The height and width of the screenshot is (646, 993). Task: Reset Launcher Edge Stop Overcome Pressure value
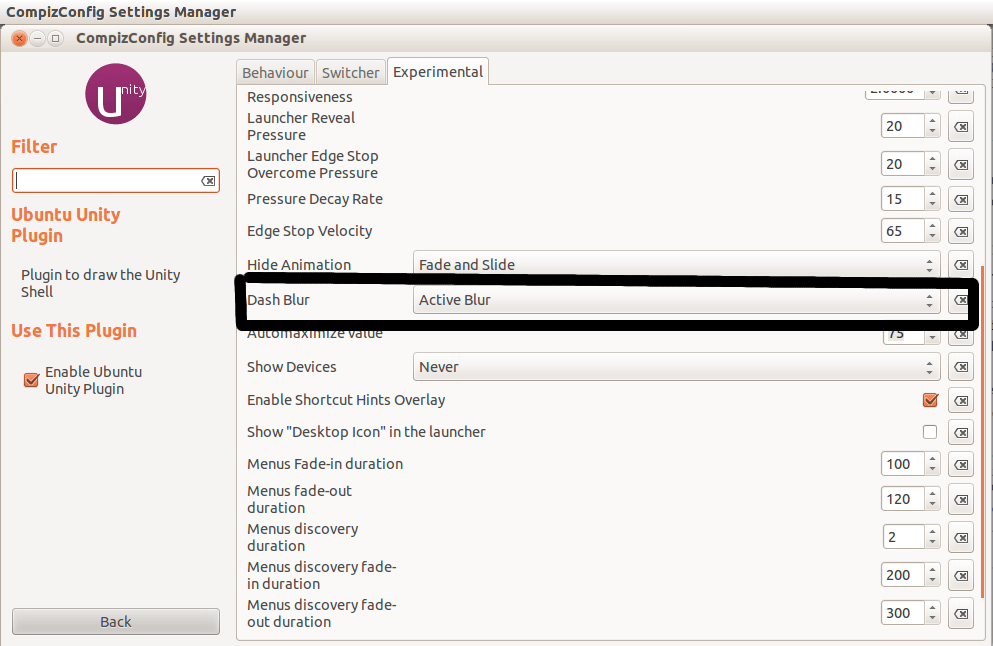961,165
